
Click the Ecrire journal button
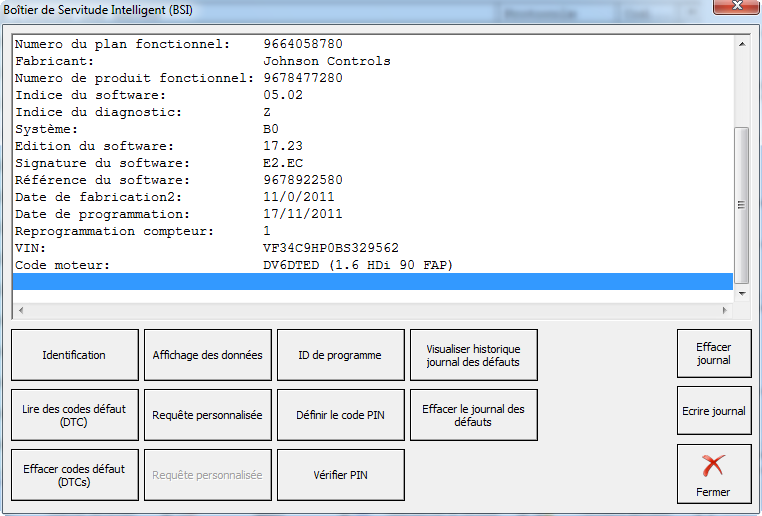point(714,411)
